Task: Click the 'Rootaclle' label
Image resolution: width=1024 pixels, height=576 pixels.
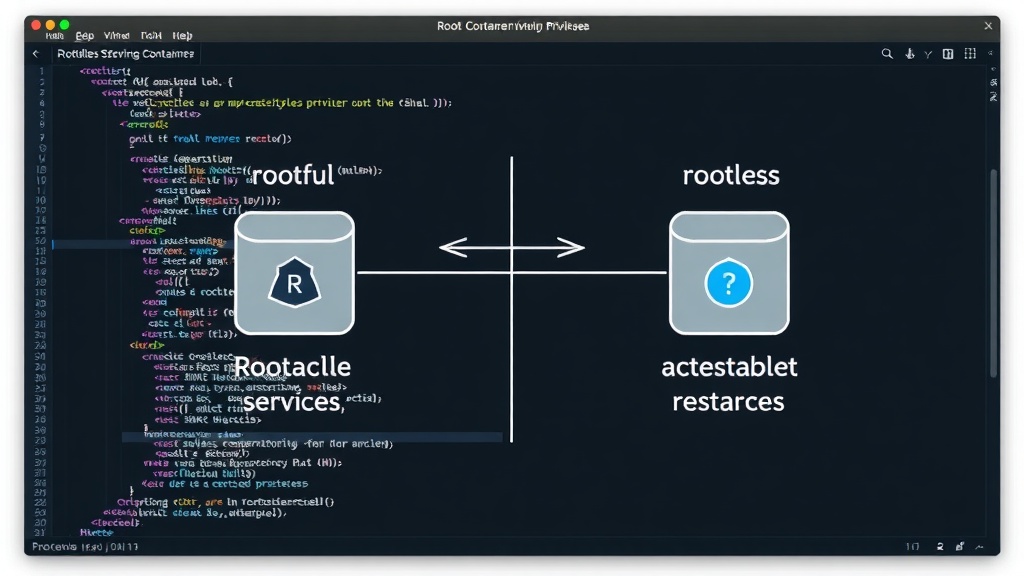Action: tap(292, 367)
